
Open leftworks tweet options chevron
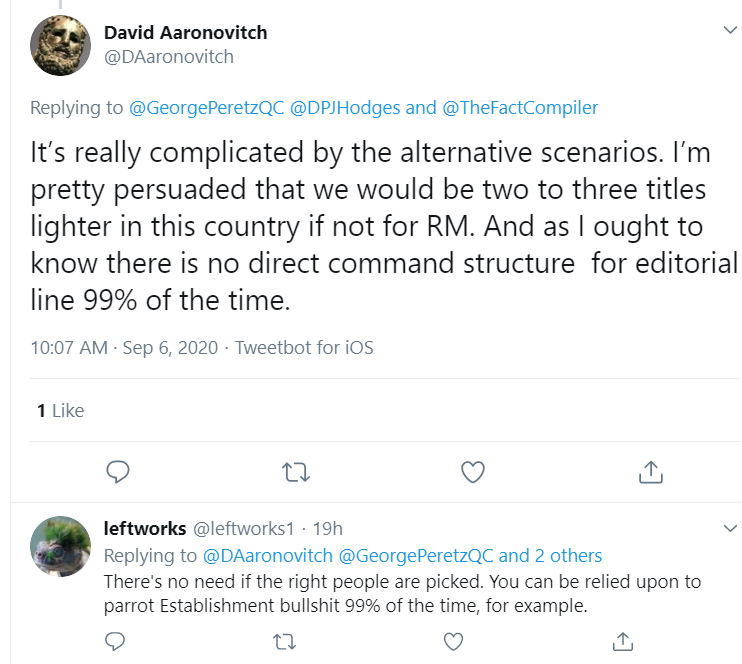coord(730,528)
